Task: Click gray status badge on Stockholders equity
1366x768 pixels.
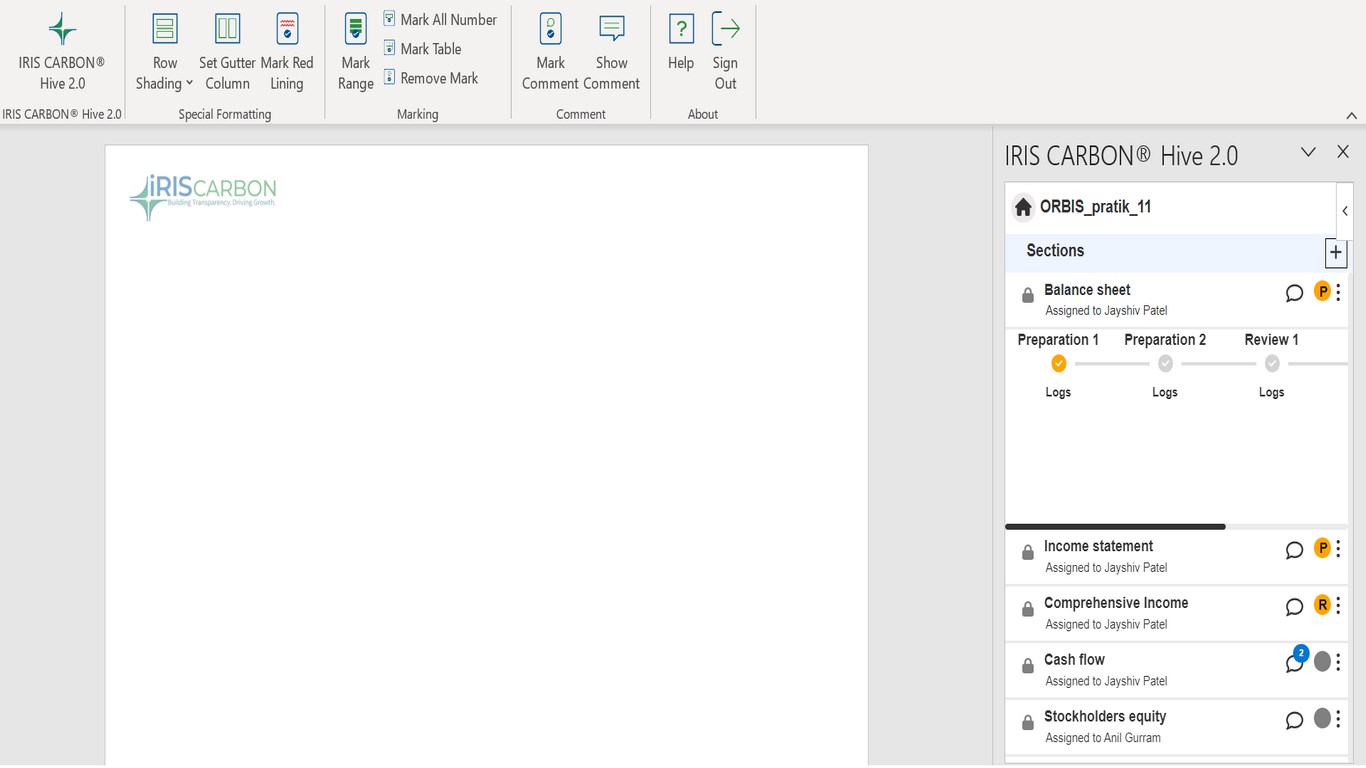Action: click(x=1322, y=719)
